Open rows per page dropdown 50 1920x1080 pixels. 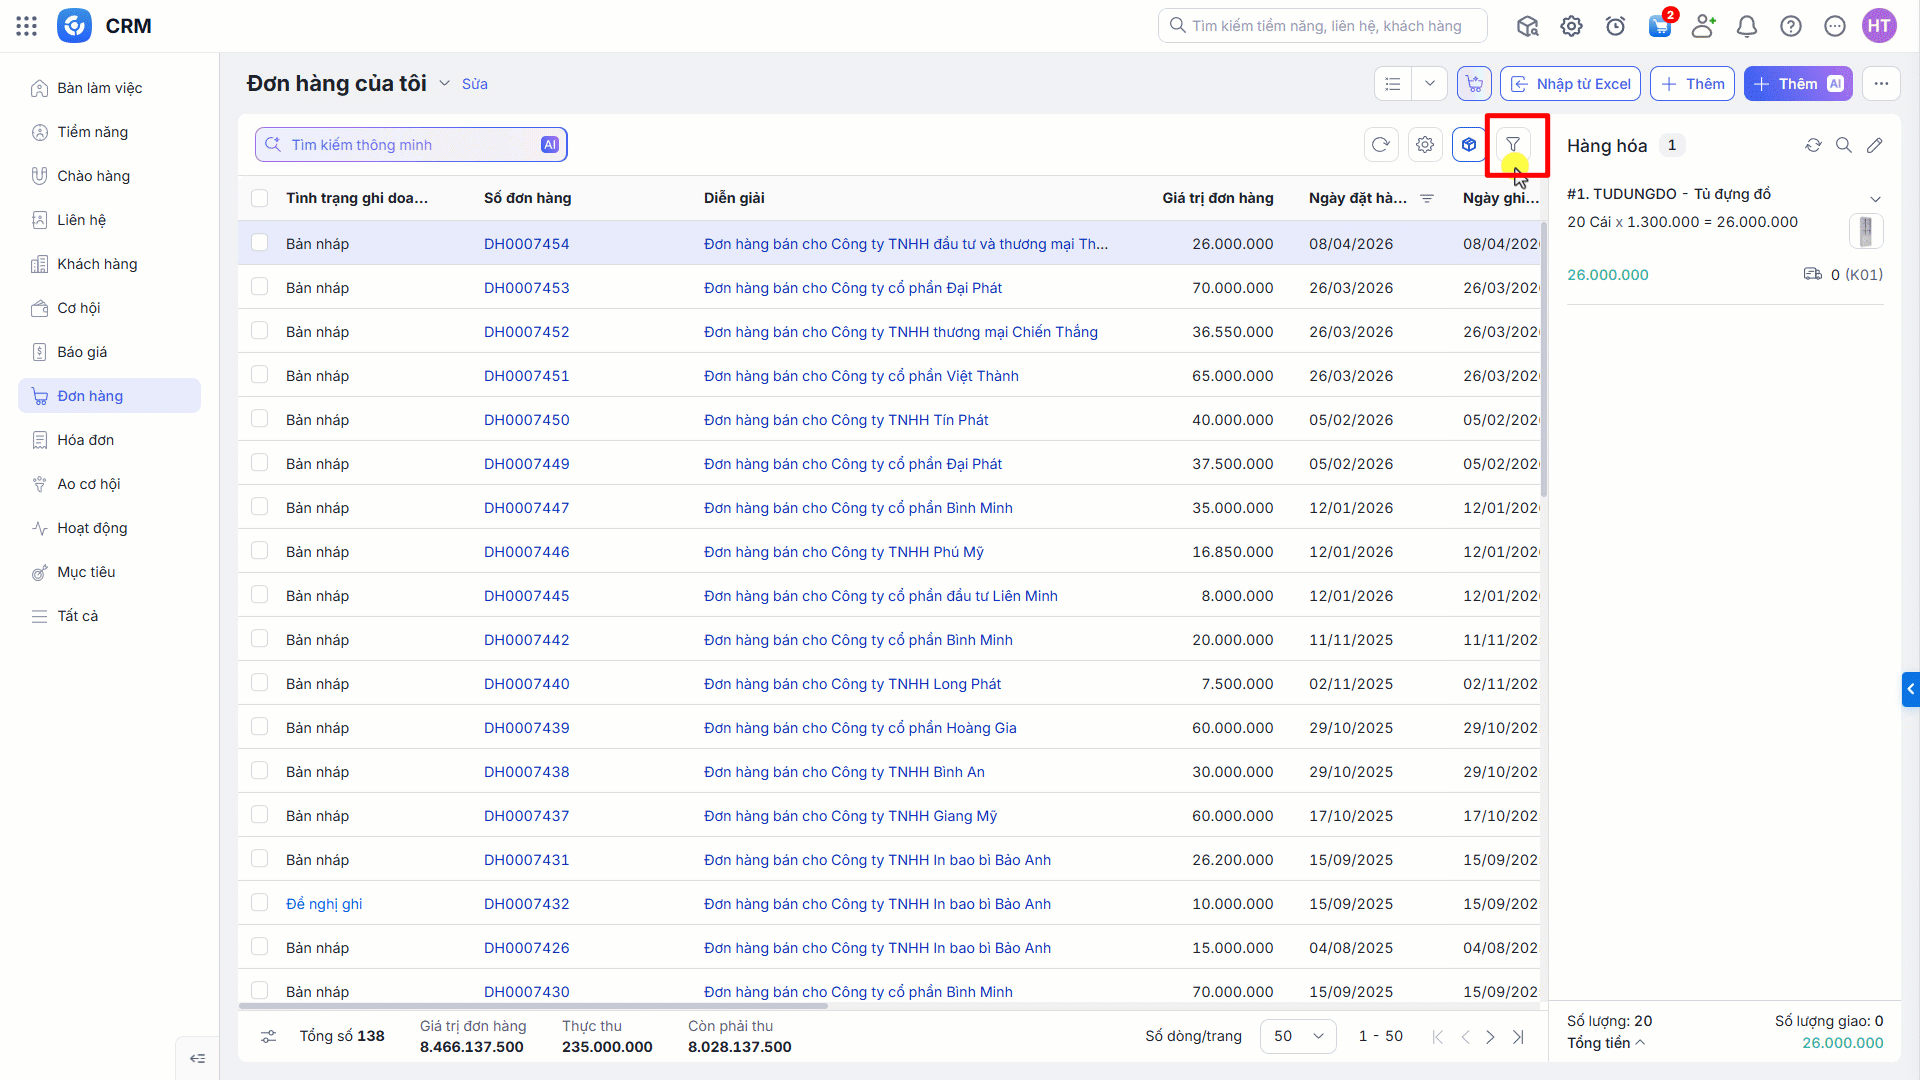pyautogui.click(x=1298, y=1036)
